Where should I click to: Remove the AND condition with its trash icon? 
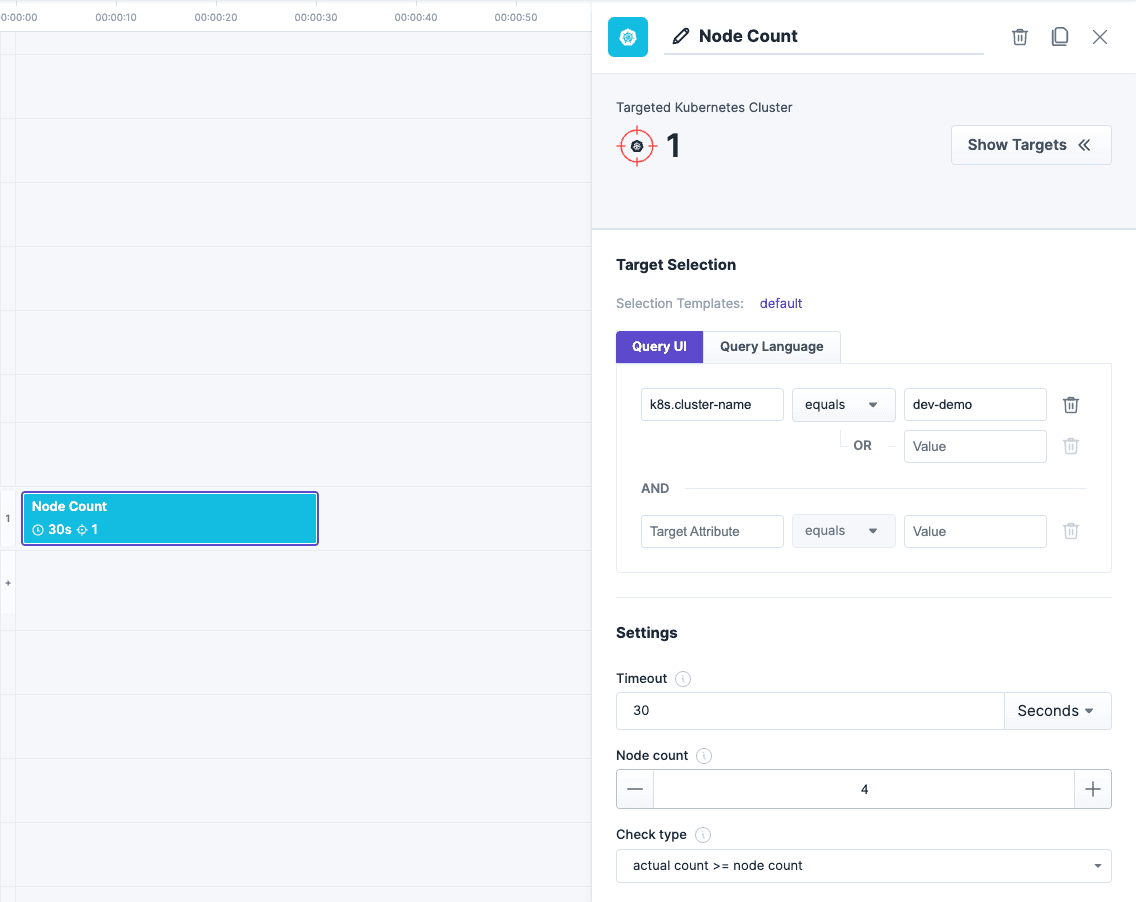1070,531
